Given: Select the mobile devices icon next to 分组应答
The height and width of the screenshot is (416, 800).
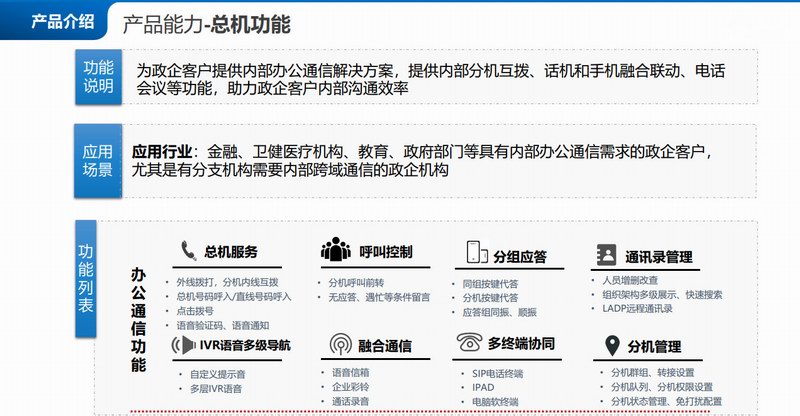Looking at the screenshot, I should (476, 252).
